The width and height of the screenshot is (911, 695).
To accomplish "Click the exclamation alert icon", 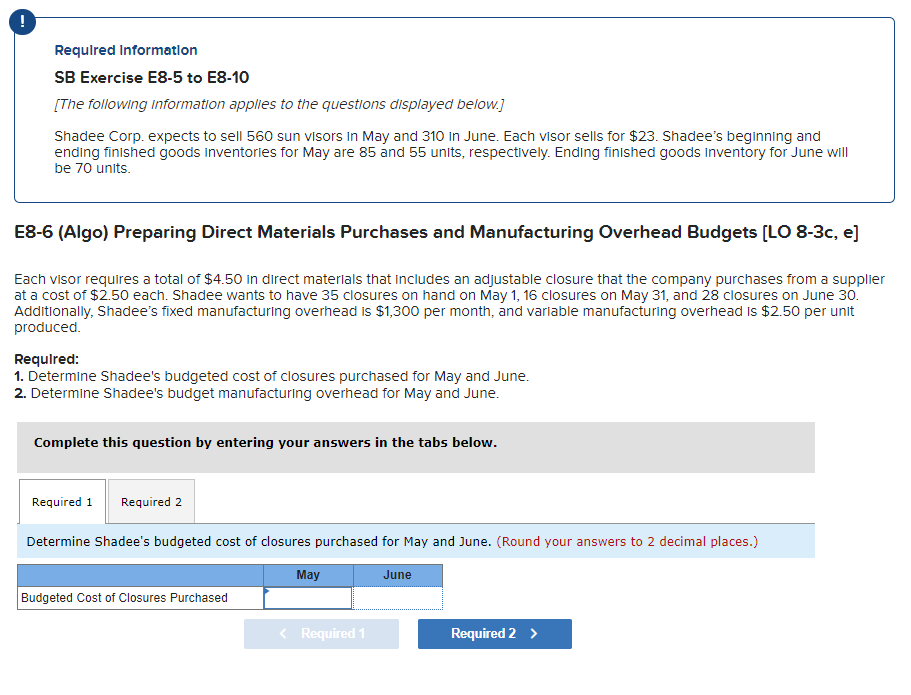I will click(x=22, y=22).
